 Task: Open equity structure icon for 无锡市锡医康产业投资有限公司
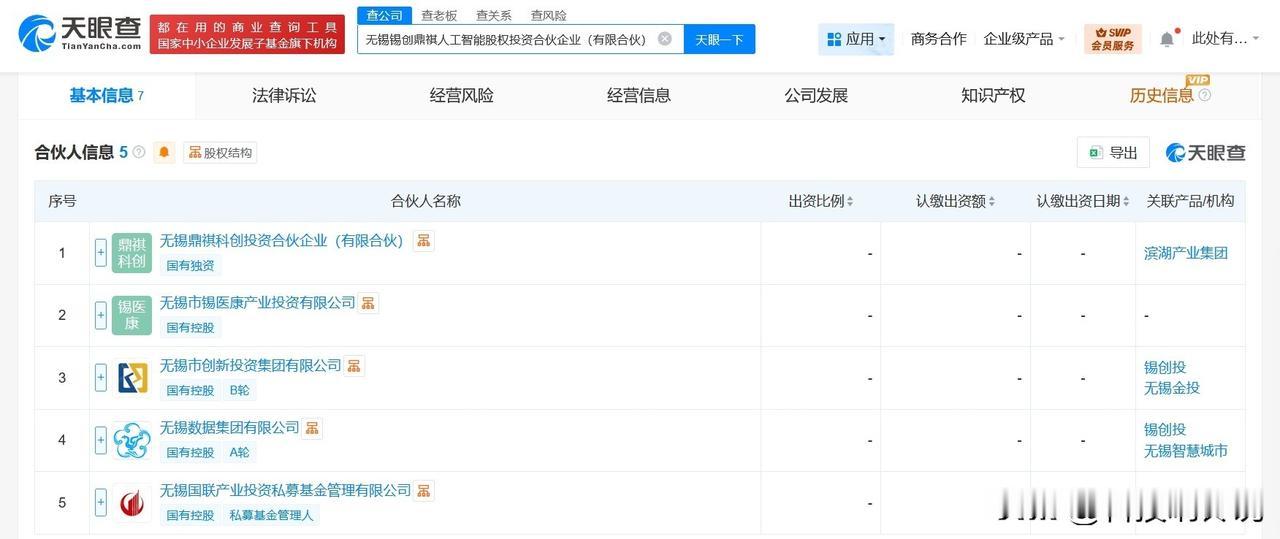click(x=368, y=303)
